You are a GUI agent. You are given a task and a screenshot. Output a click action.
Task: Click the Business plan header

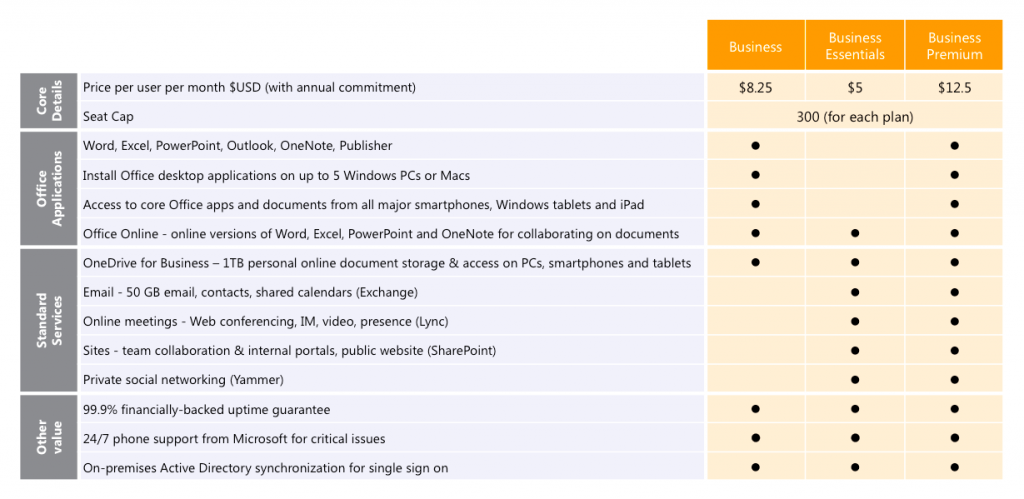coord(756,46)
